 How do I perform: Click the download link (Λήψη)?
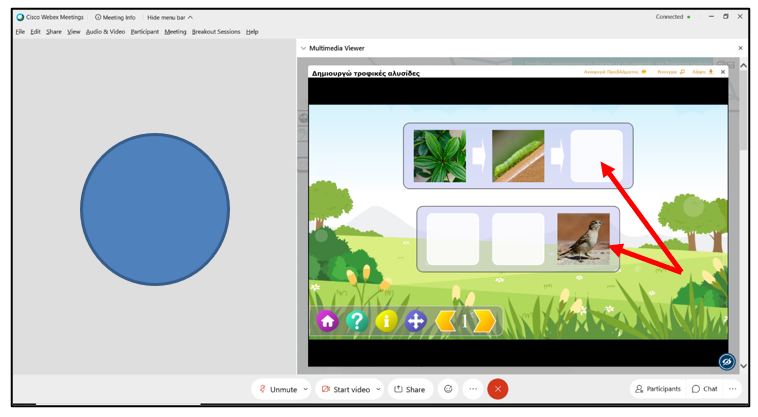click(x=702, y=72)
